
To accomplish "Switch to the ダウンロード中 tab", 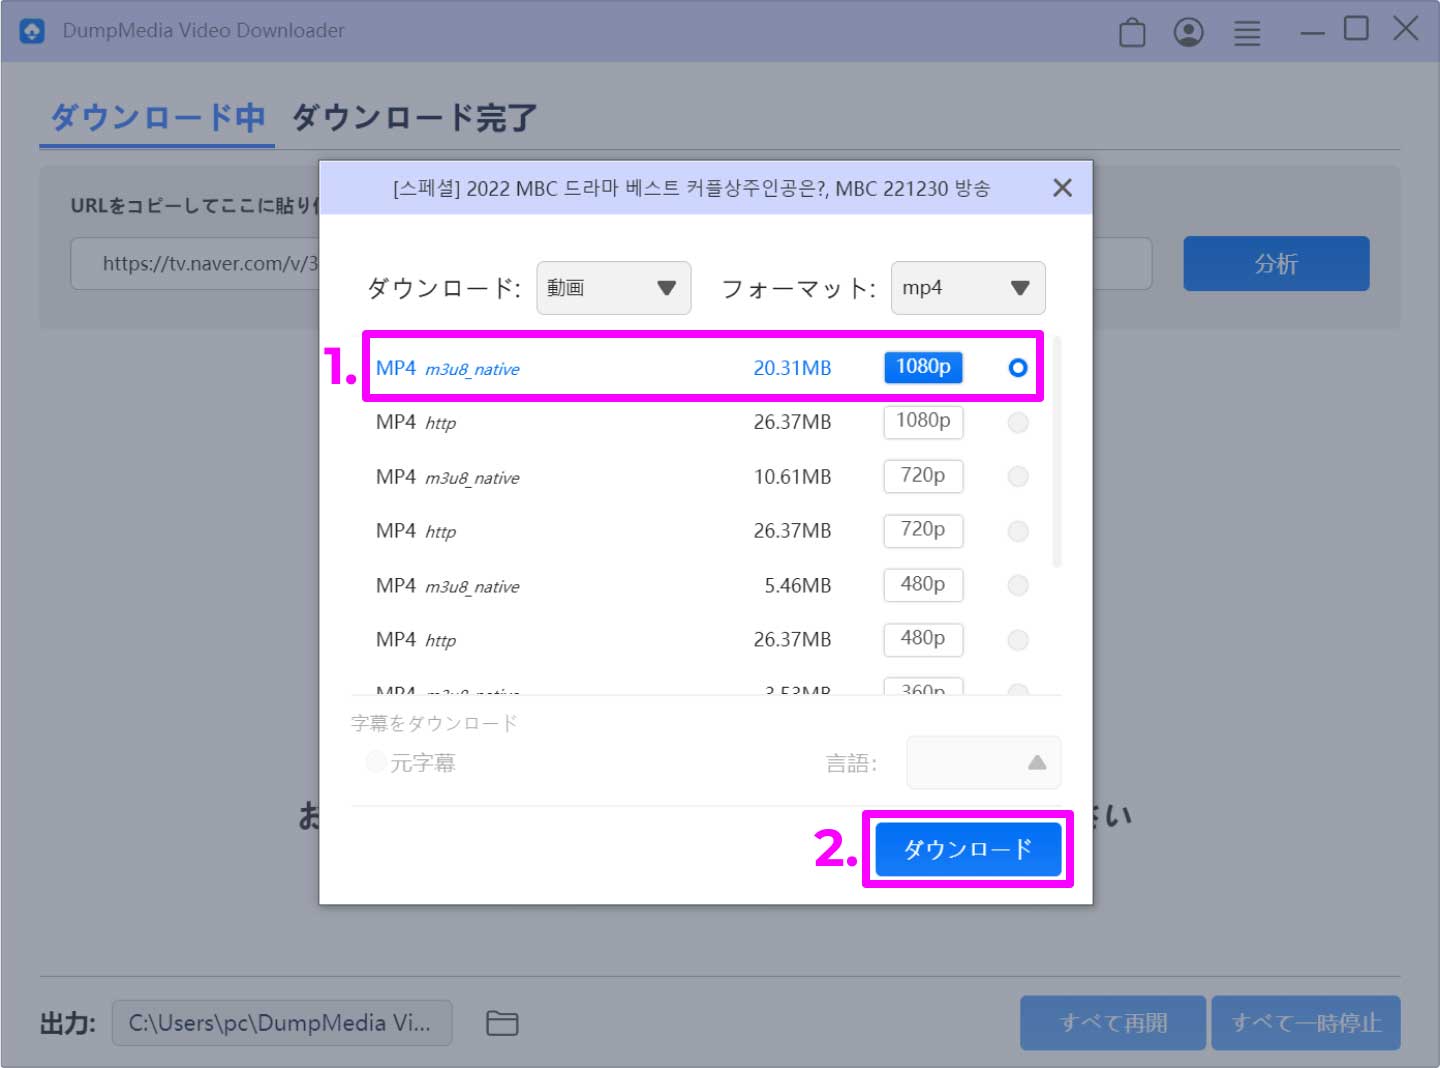I will pyautogui.click(x=157, y=118).
